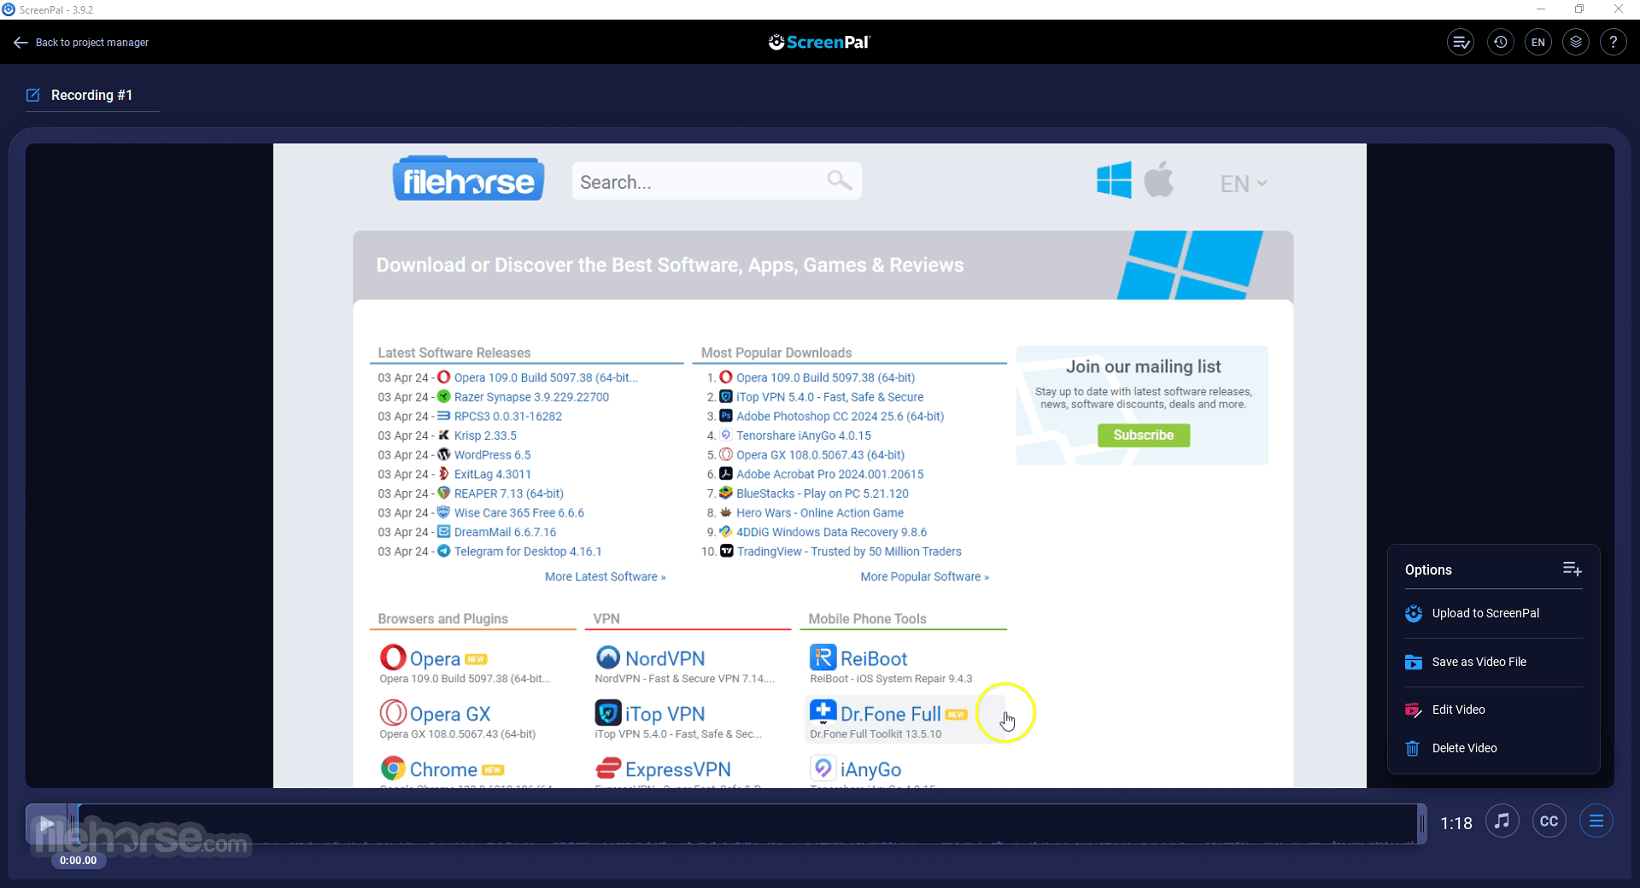1640x888 pixels.
Task: Click the ReiBoot icon
Action: coord(823,658)
